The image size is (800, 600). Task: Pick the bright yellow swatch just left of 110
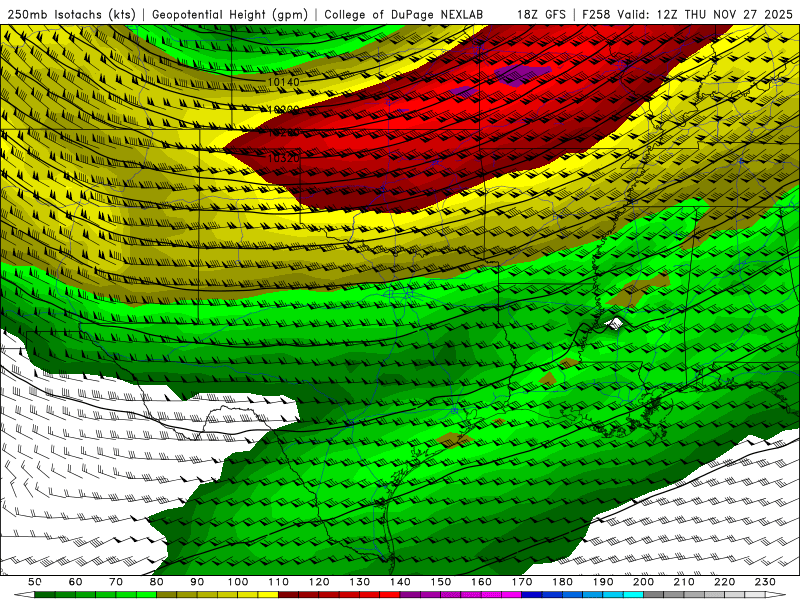(x=268, y=595)
